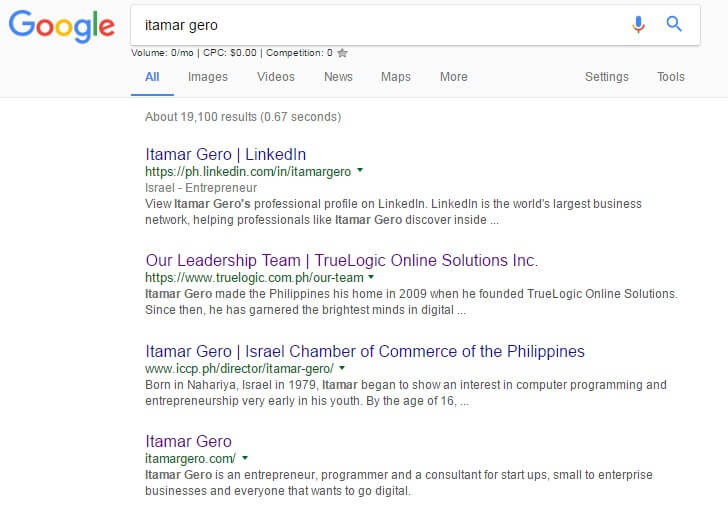Open the search Tools option
728x507 pixels.
(670, 77)
